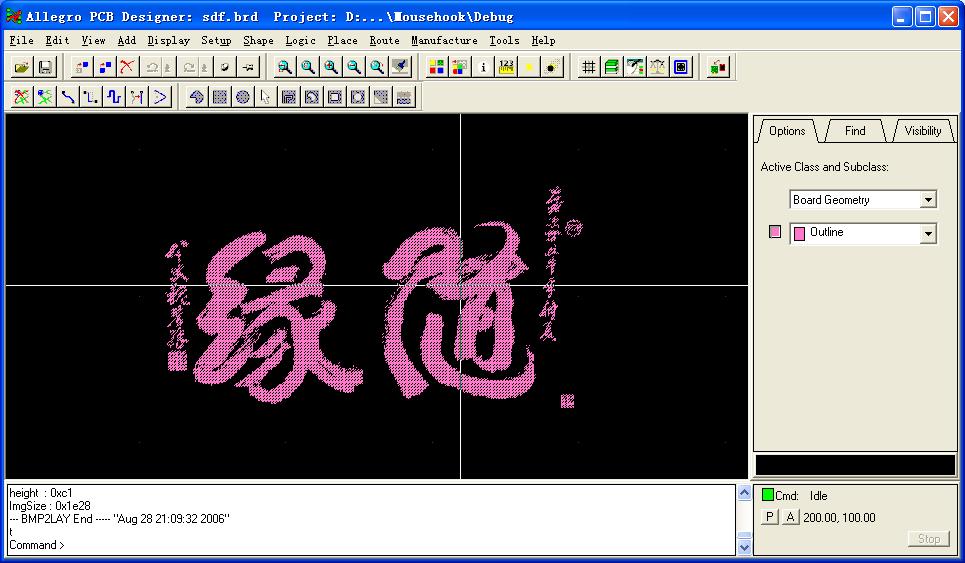This screenshot has width=965, height=563.
Task: Click the Zoom Fit magnifier icon
Action: (308, 66)
